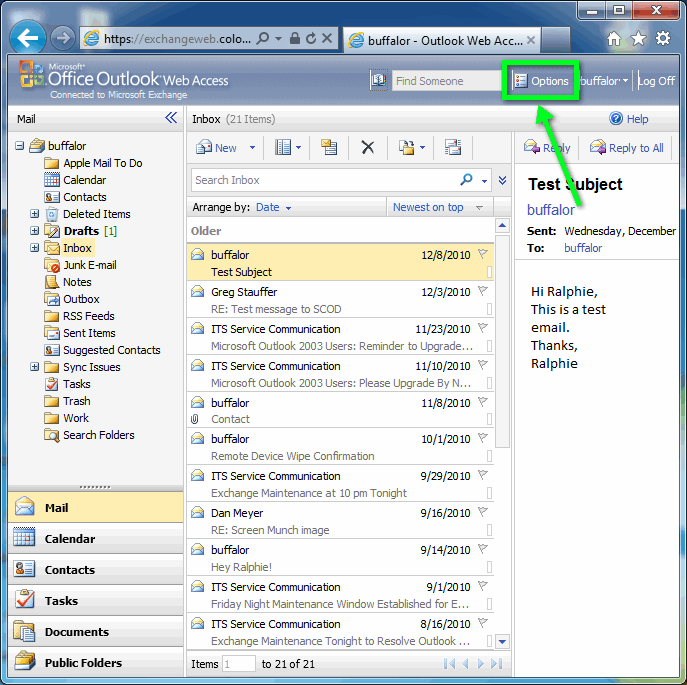687x685 pixels.
Task: Click the search magnifier in Search Inbox
Action: point(467,180)
